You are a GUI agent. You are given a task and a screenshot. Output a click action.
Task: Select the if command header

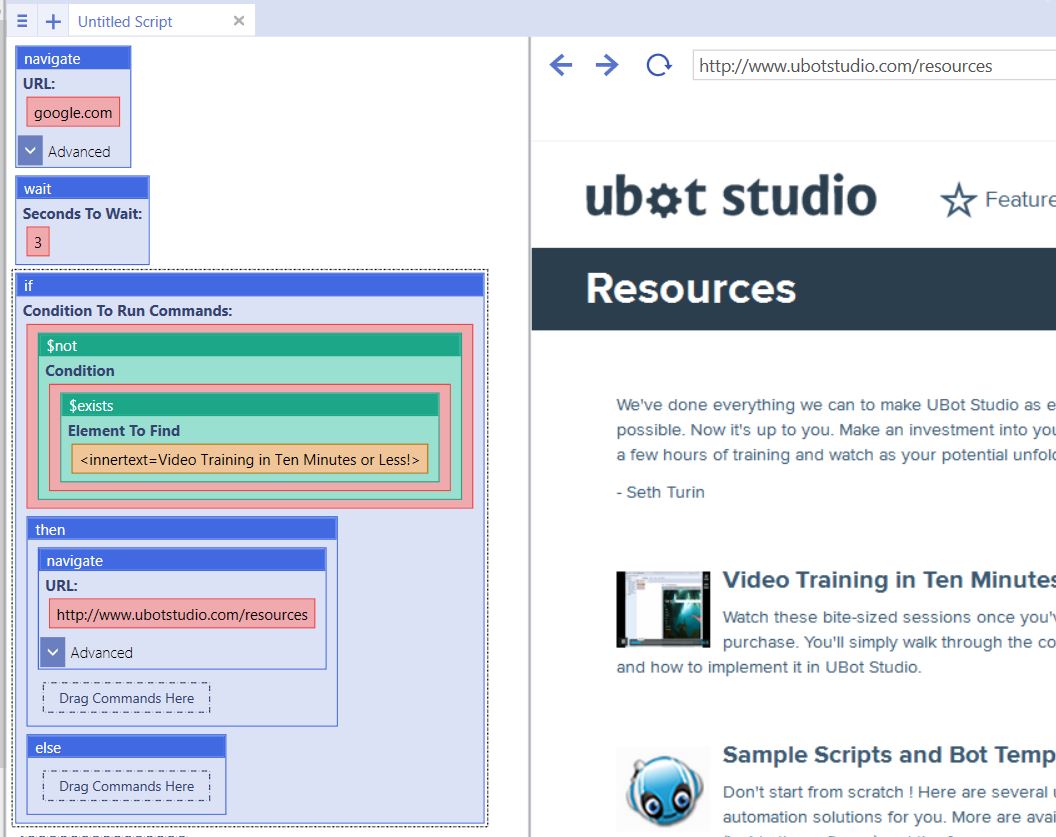tap(250, 286)
